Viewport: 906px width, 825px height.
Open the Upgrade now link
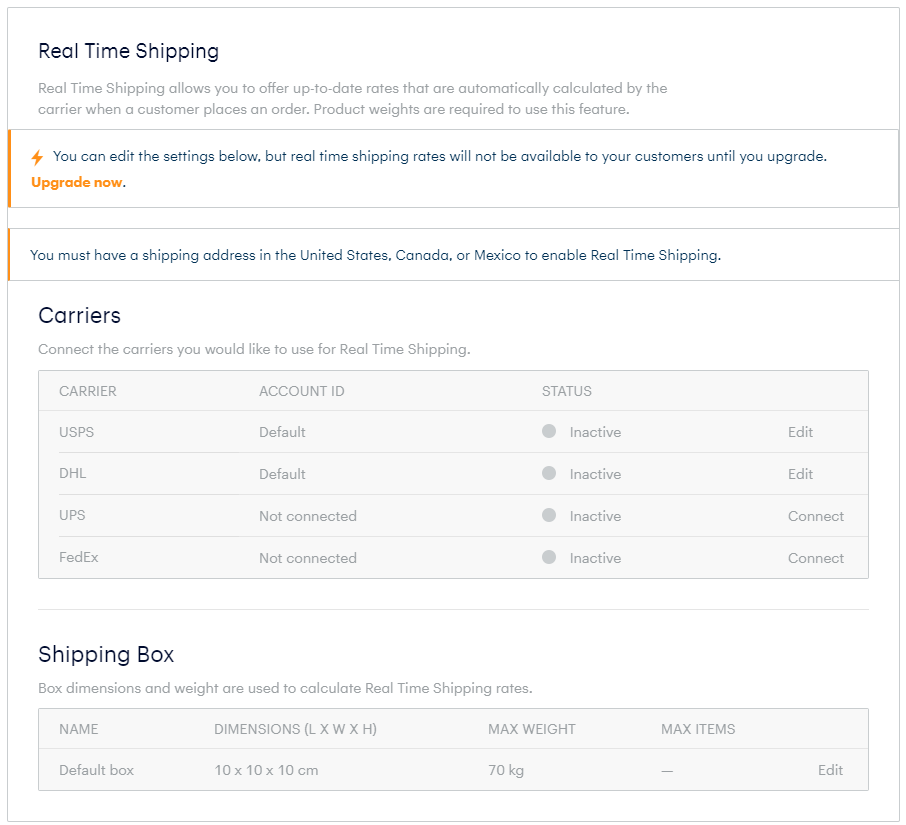tap(77, 183)
